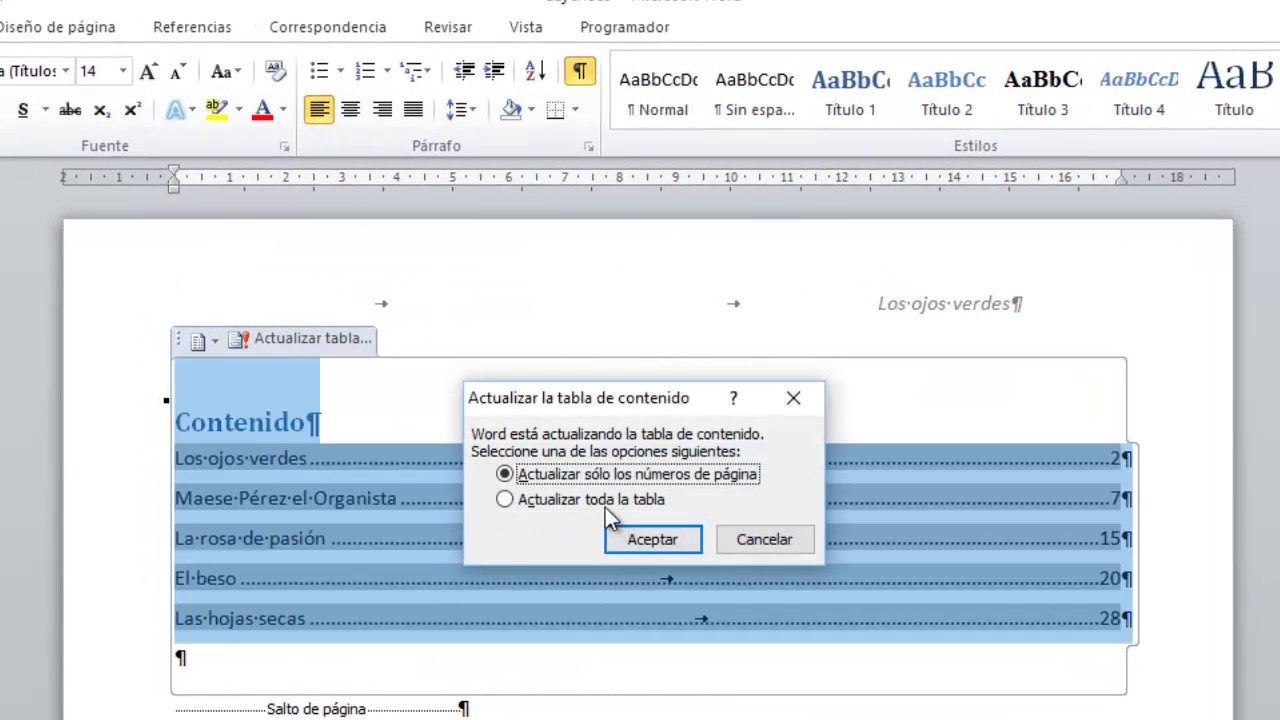
Task: Apply underline formatting
Action: coord(22,109)
